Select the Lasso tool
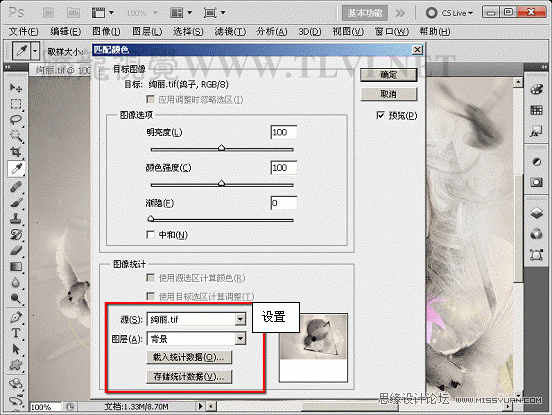The image size is (552, 415). click(x=16, y=120)
